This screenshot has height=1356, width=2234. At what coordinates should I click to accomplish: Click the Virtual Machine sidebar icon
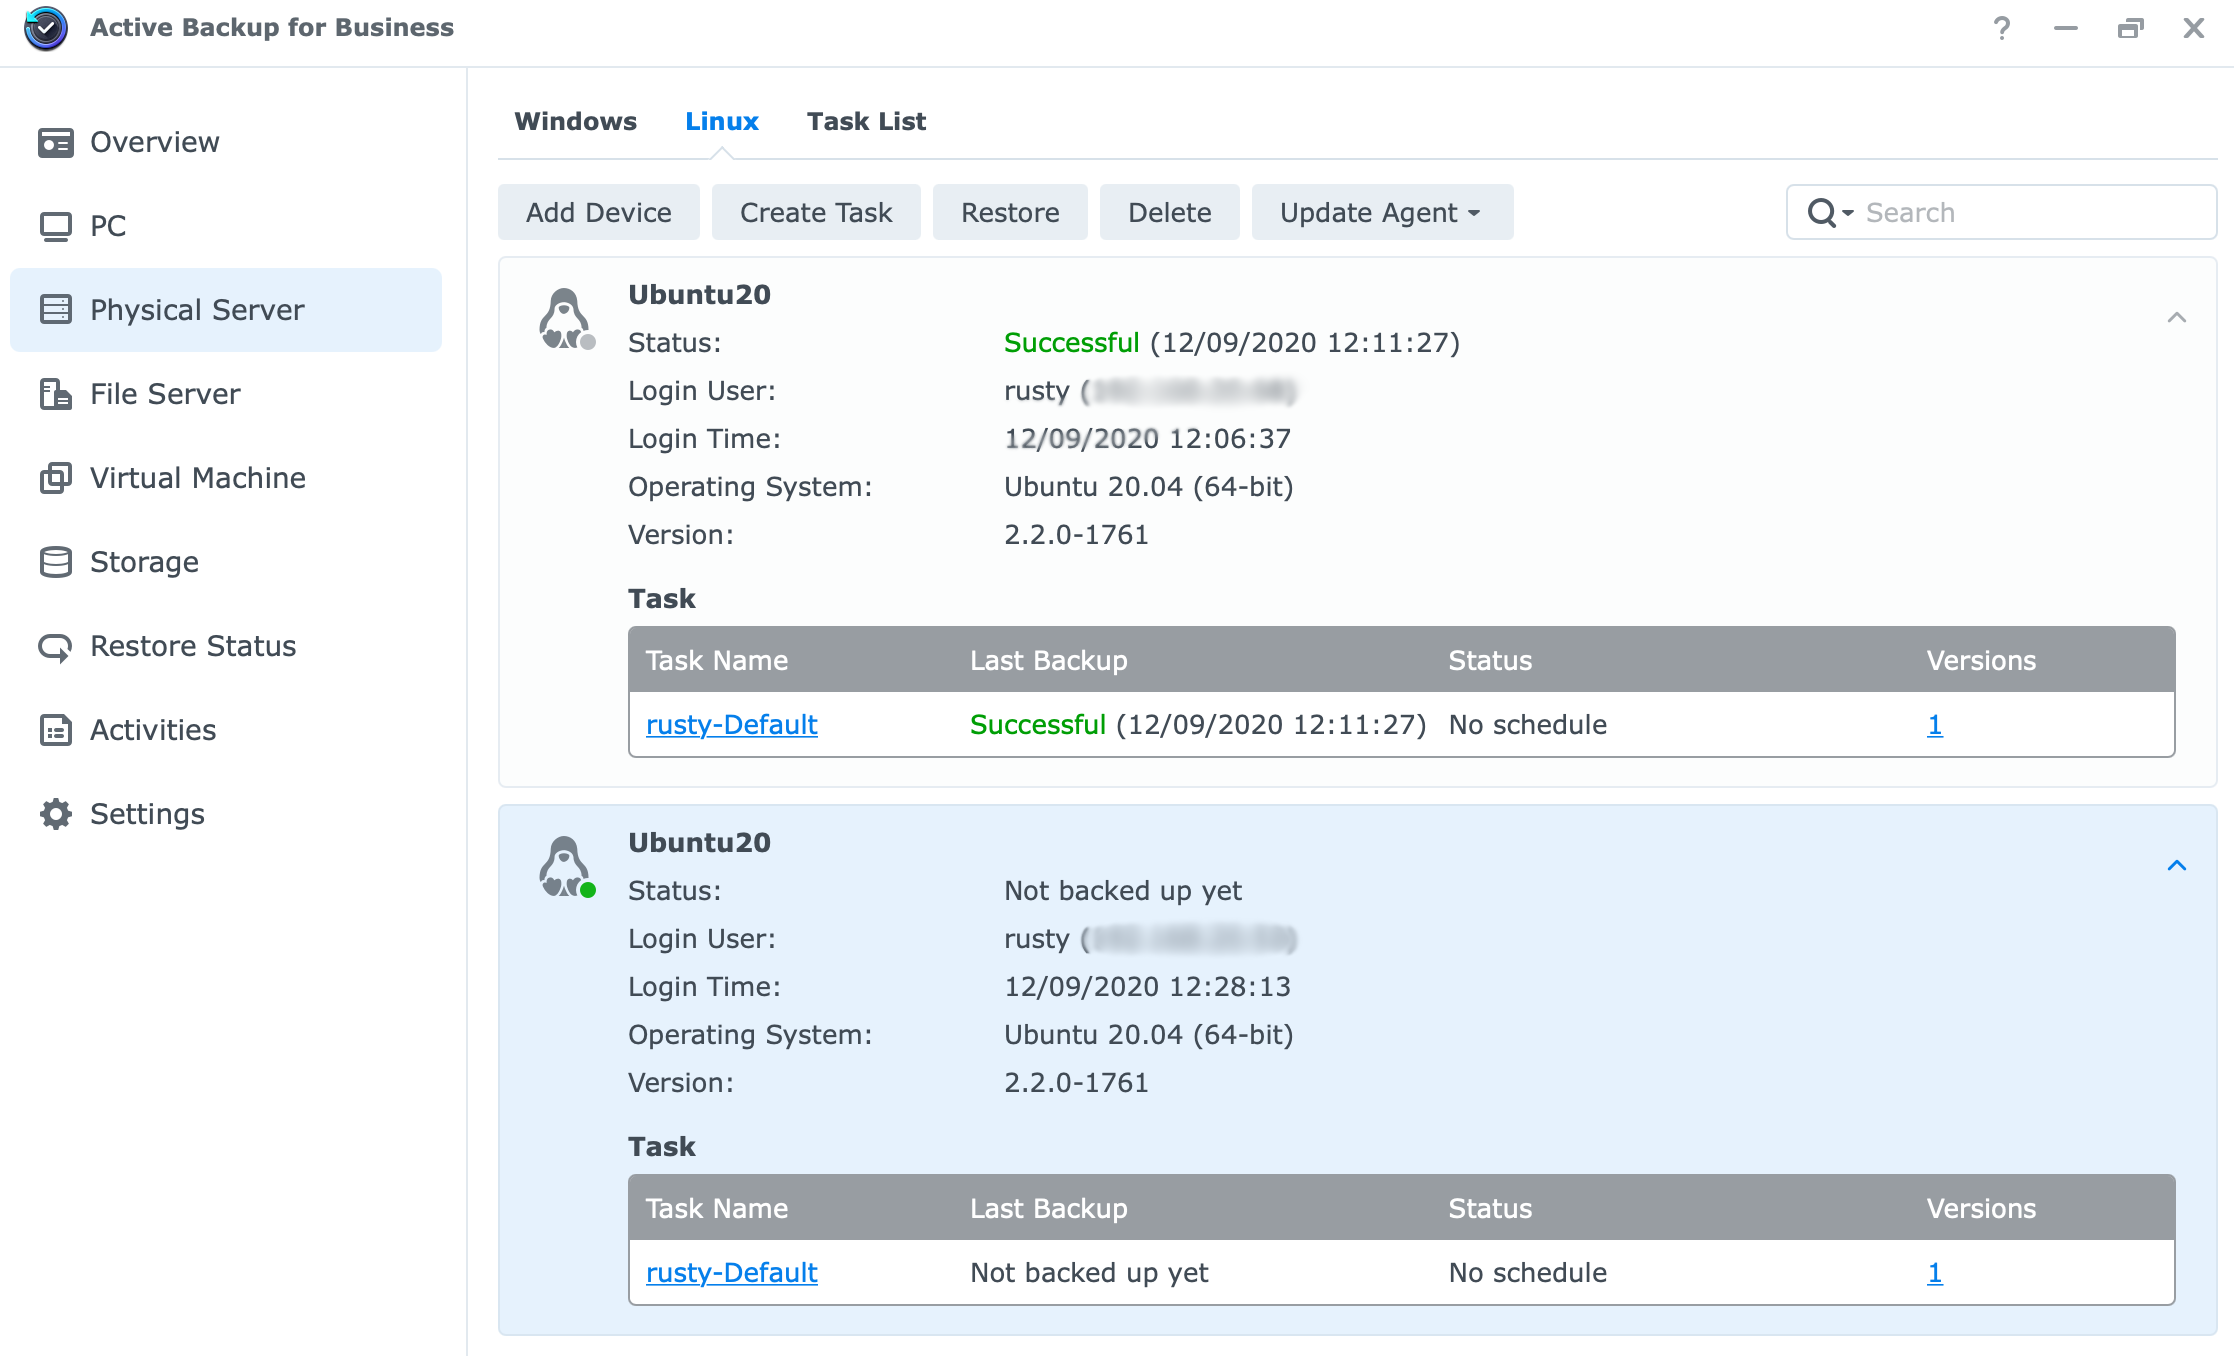[x=56, y=478]
